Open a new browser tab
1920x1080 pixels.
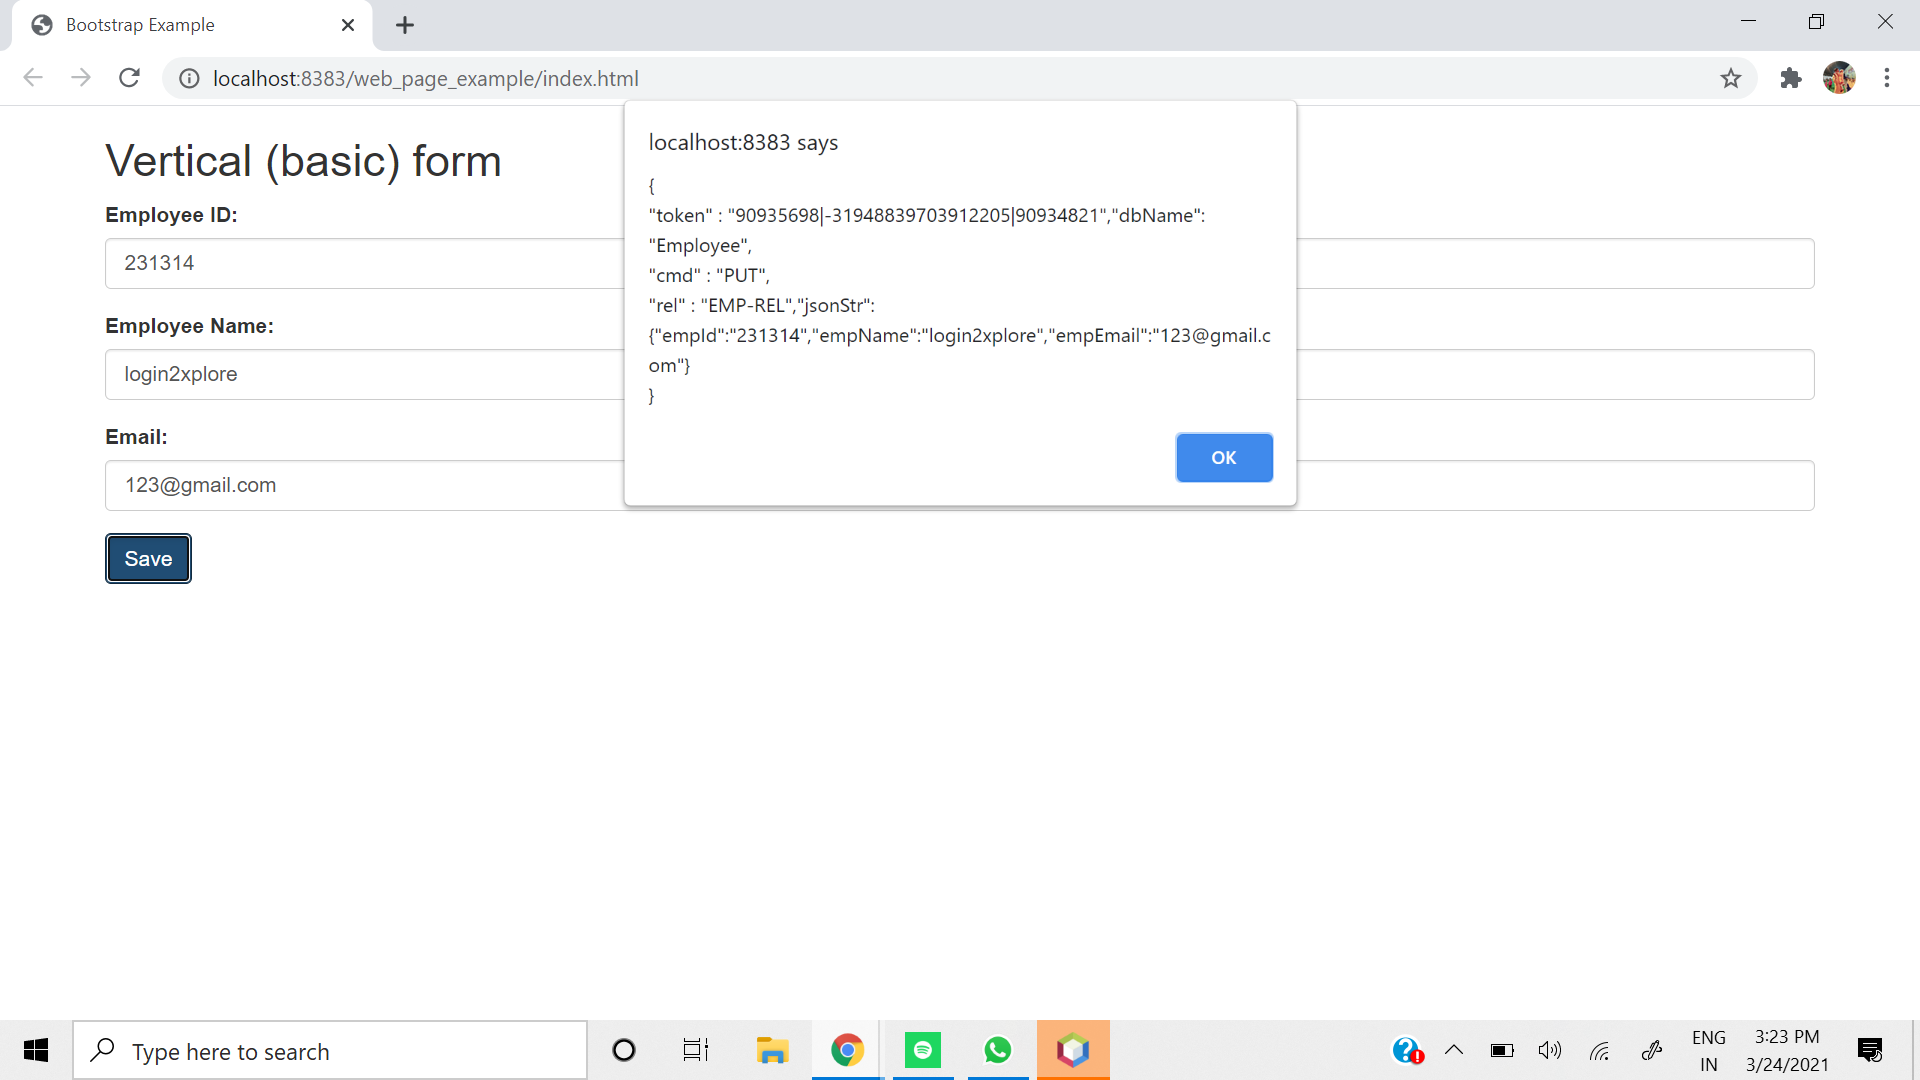[405, 25]
